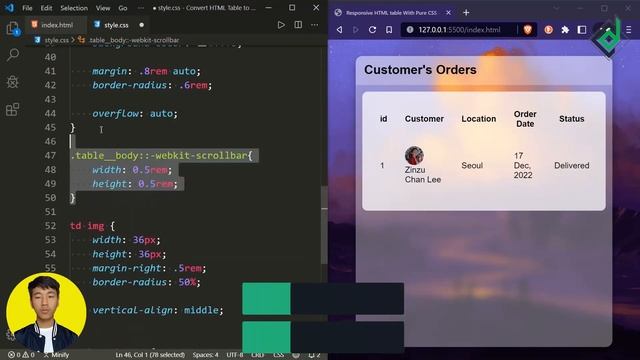Open the browser hamburger menu
Image resolution: width=640 pixels, height=360 pixels.
629,29
